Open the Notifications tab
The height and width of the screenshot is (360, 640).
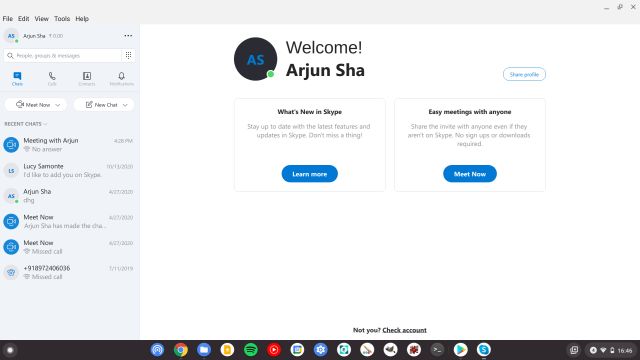[x=121, y=79]
